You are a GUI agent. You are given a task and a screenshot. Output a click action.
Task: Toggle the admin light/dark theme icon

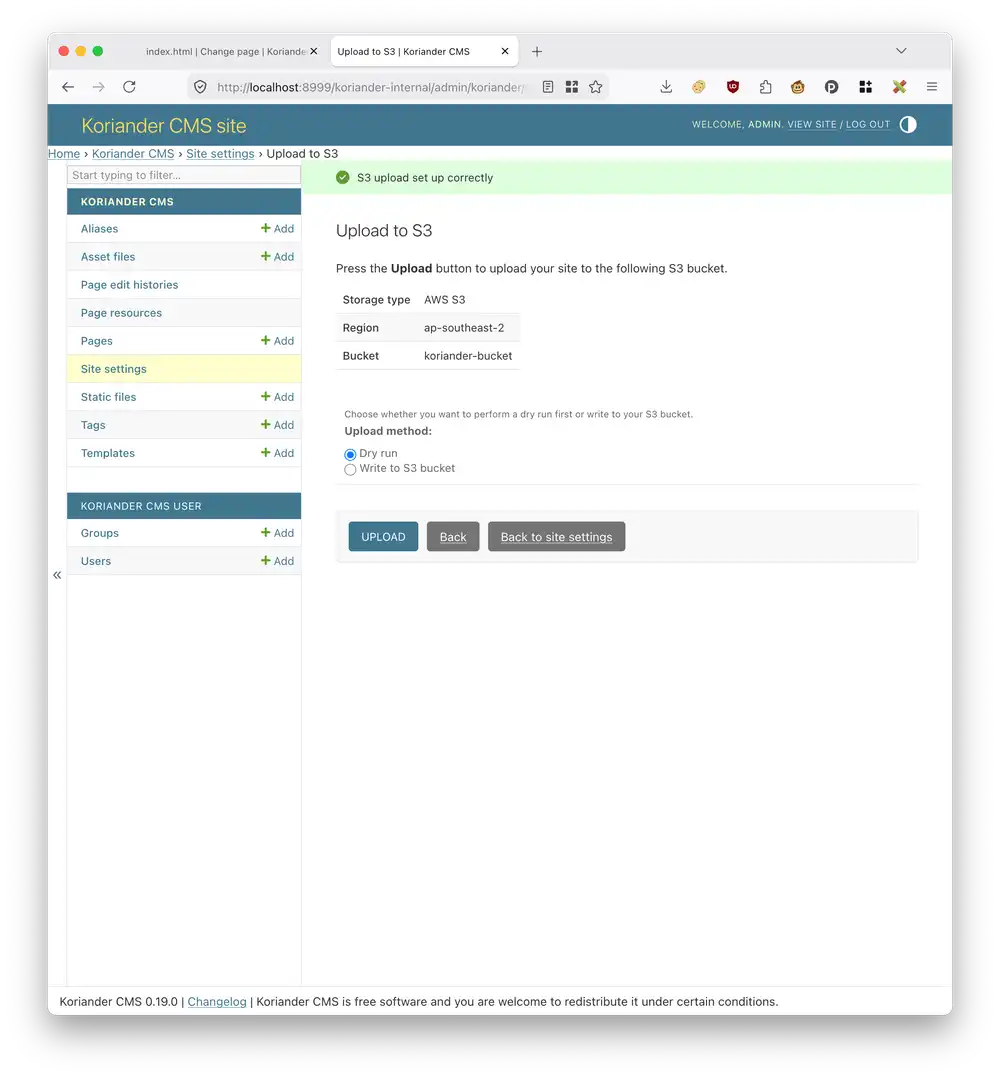point(908,124)
